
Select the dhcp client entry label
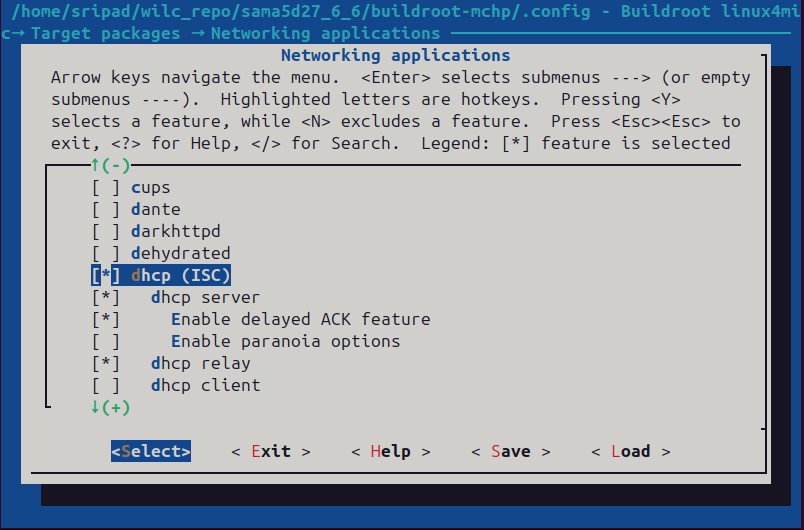pyautogui.click(x=206, y=386)
